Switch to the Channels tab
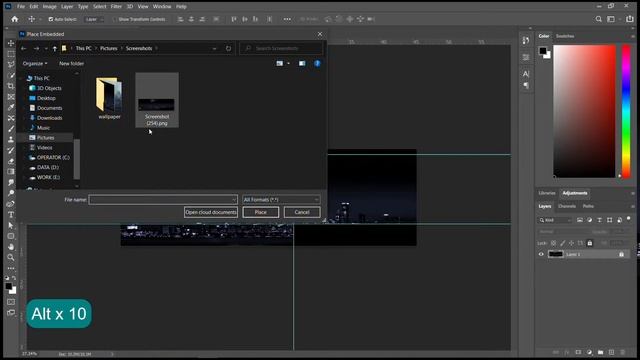This screenshot has width=640, height=360. tap(567, 206)
